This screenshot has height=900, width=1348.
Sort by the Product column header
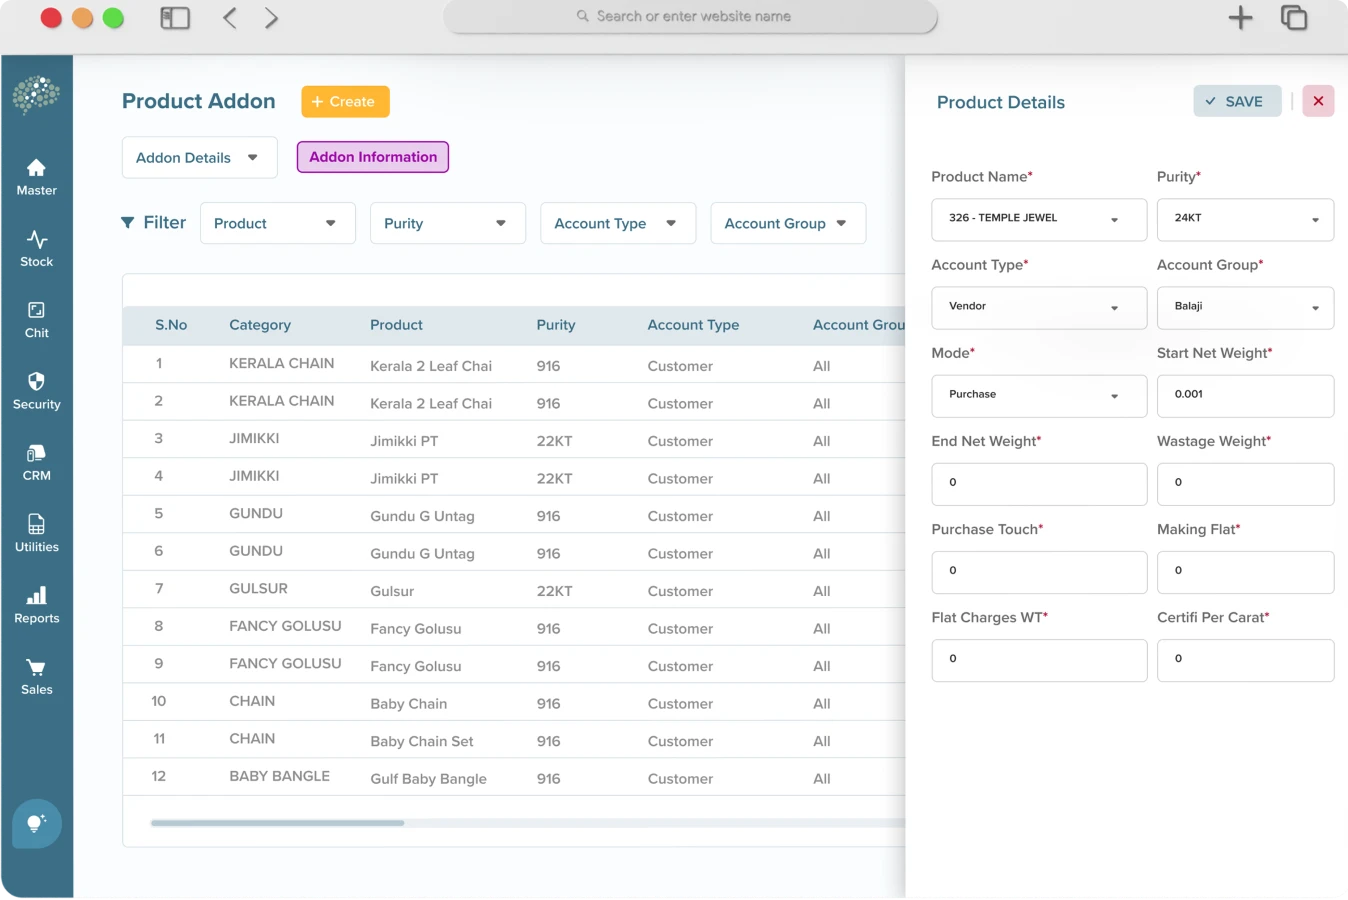click(396, 325)
